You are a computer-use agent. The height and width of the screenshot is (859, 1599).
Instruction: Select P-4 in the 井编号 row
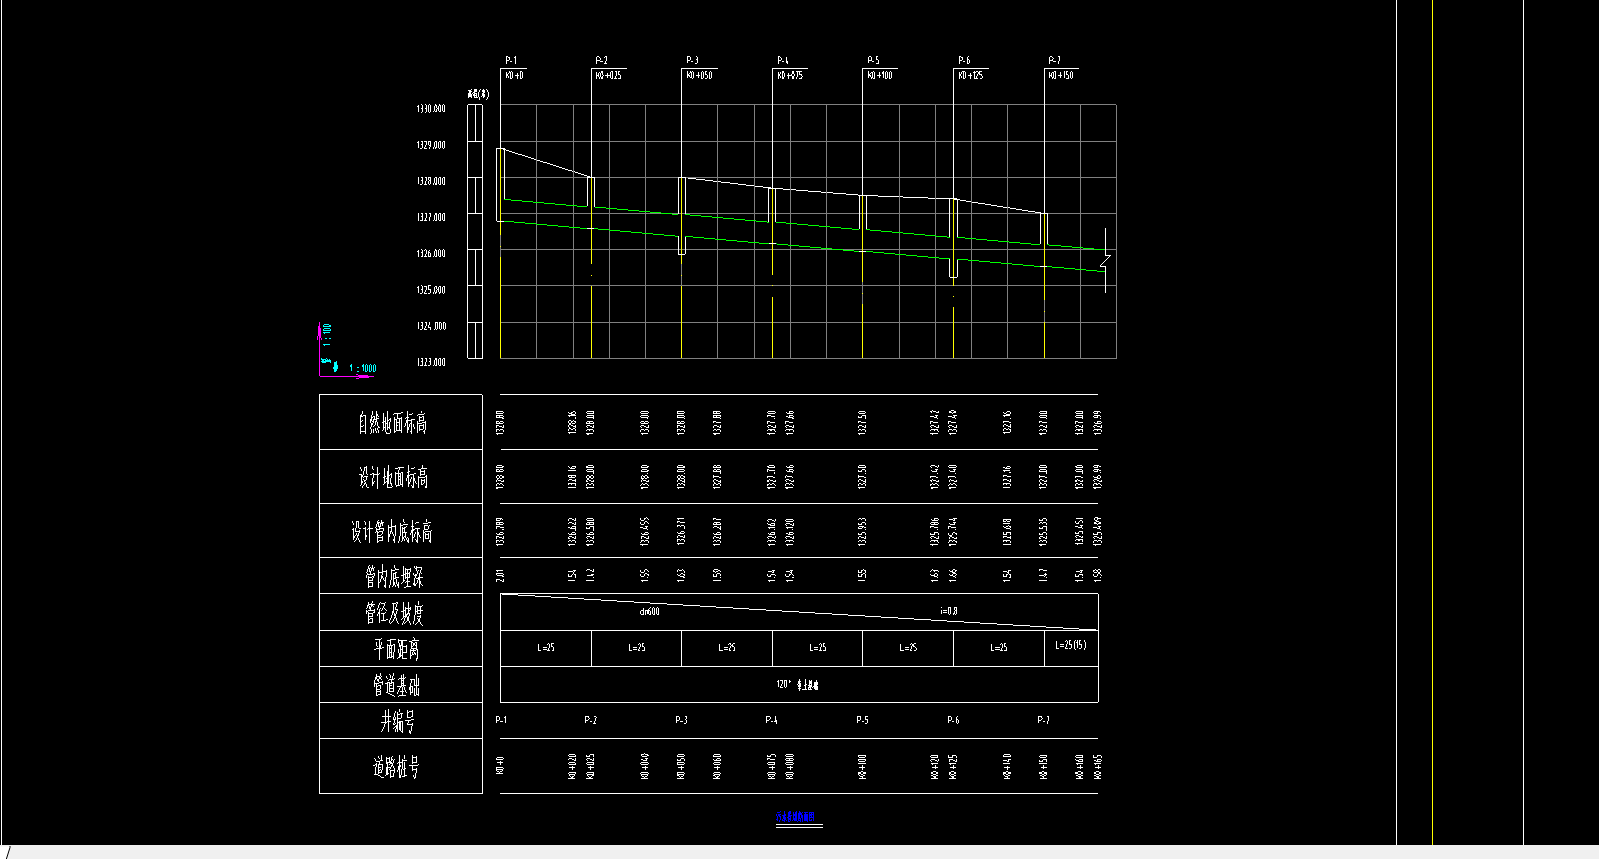[771, 720]
